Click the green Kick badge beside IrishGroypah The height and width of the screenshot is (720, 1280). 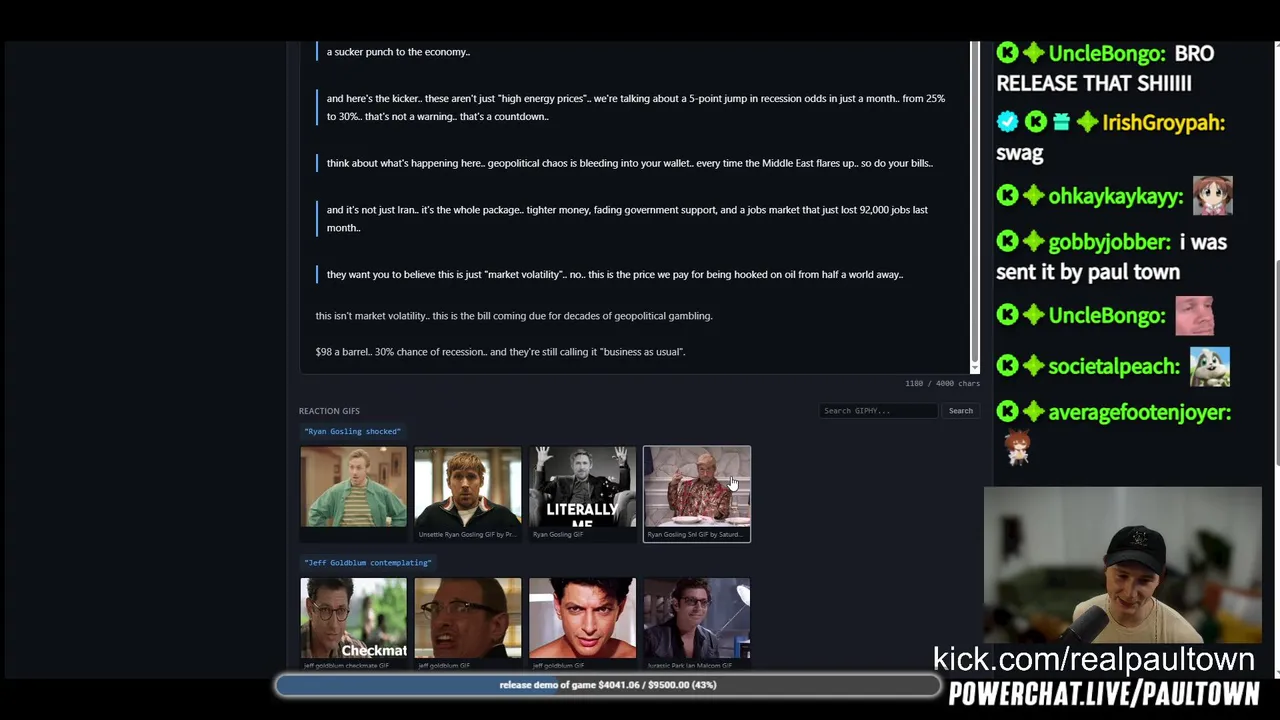[1035, 122]
